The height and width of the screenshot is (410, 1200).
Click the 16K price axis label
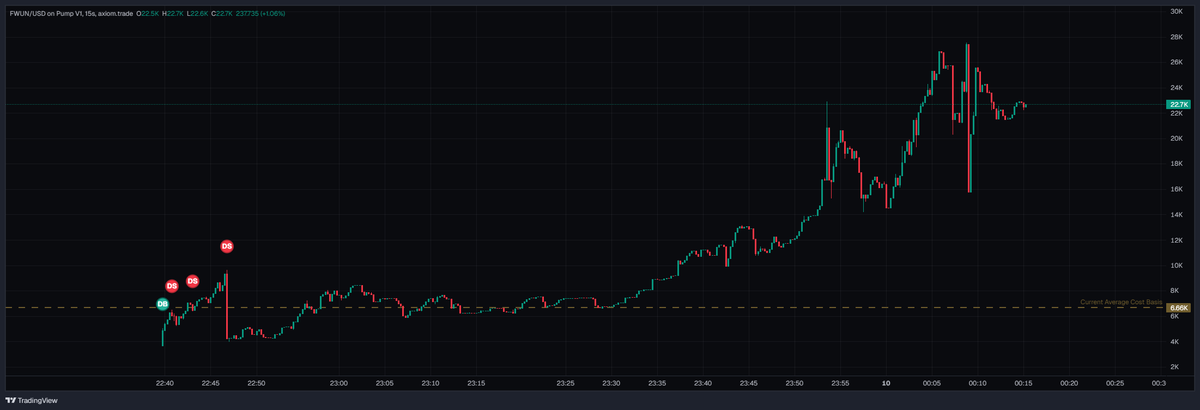coord(1177,189)
